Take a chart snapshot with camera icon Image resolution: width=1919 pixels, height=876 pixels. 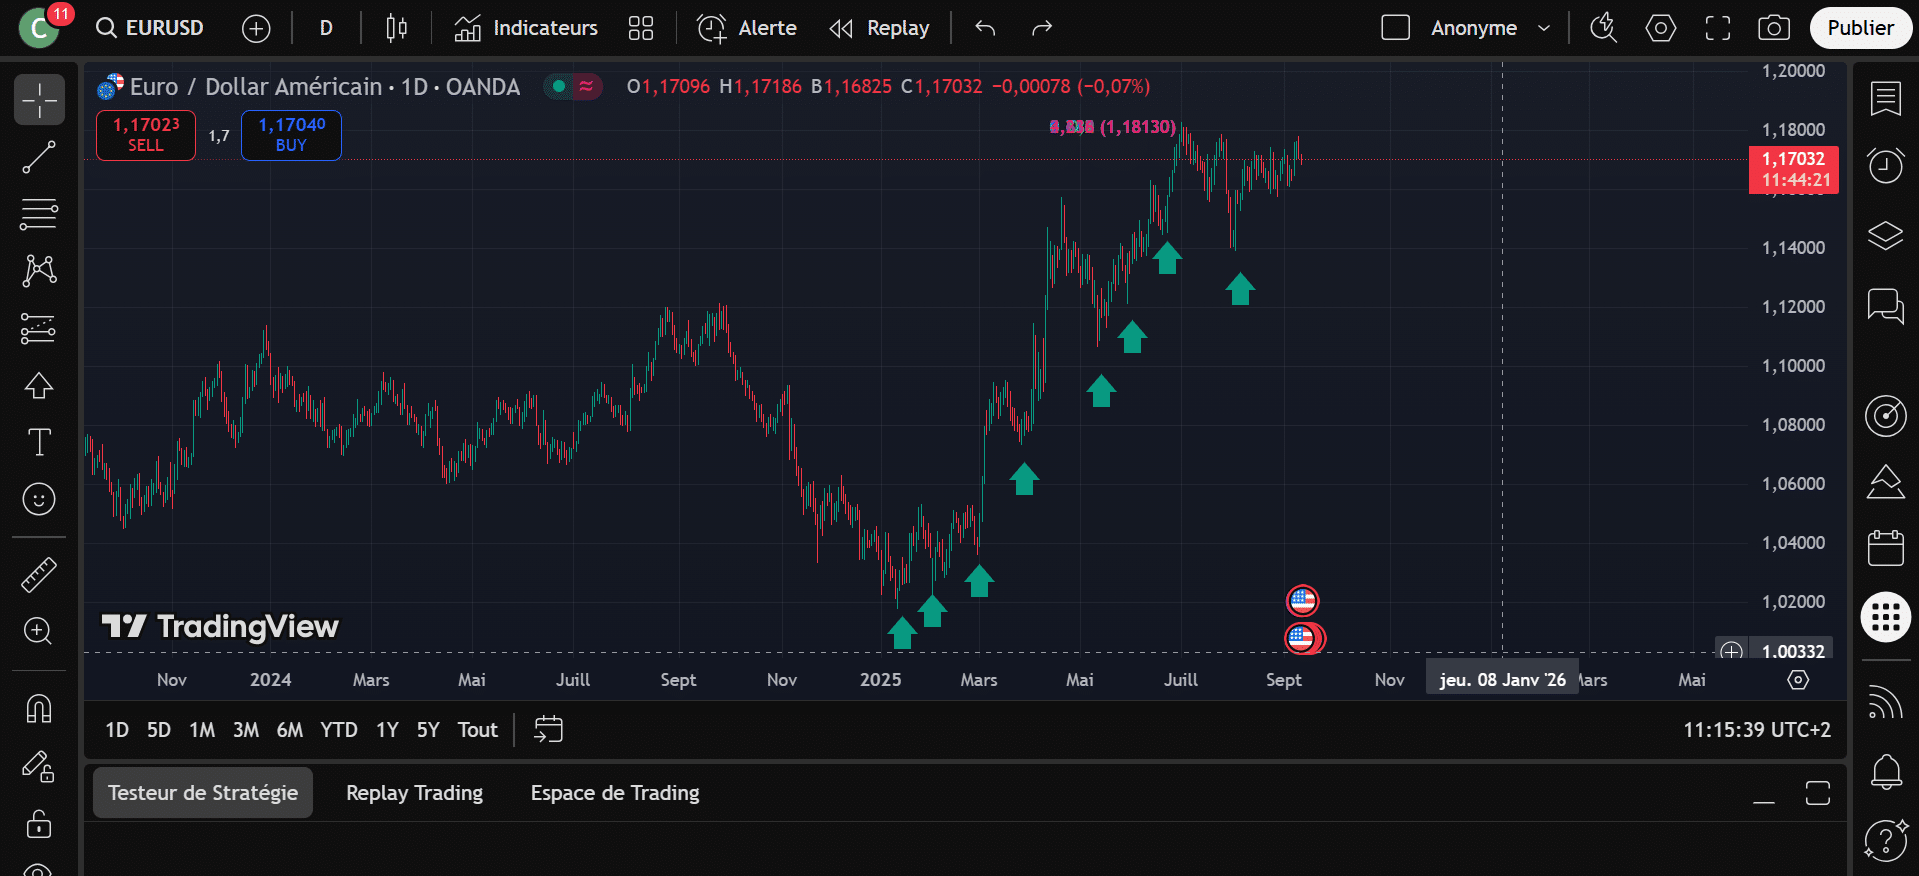1773,28
